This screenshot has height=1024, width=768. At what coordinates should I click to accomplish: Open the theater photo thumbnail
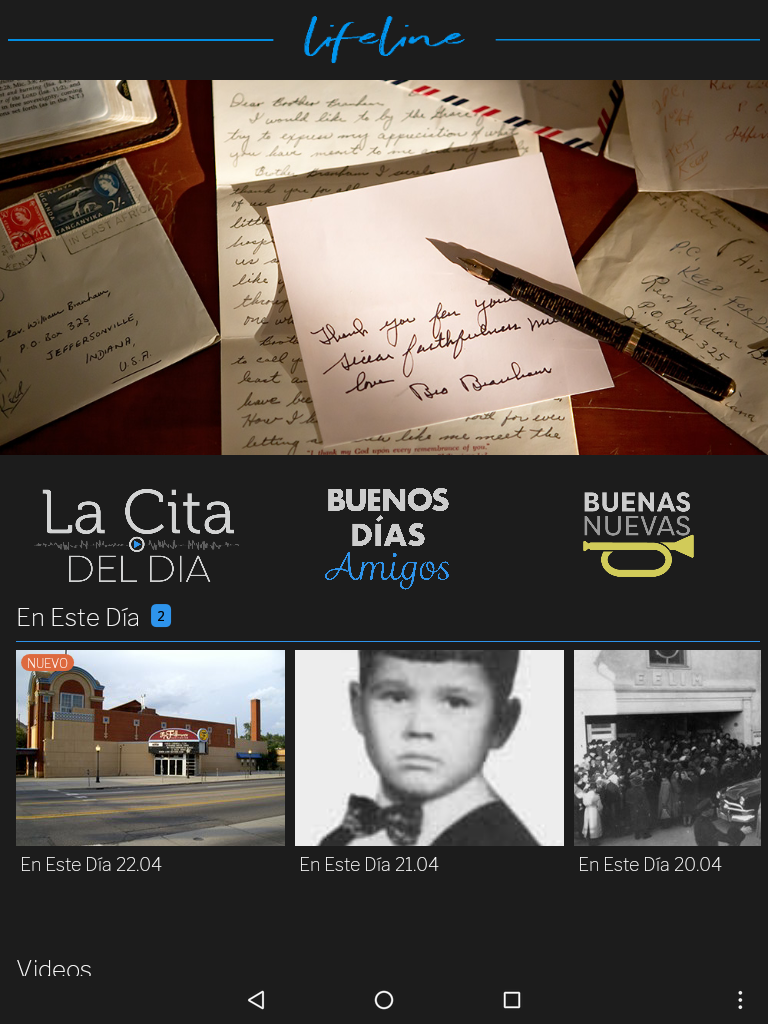[x=150, y=748]
